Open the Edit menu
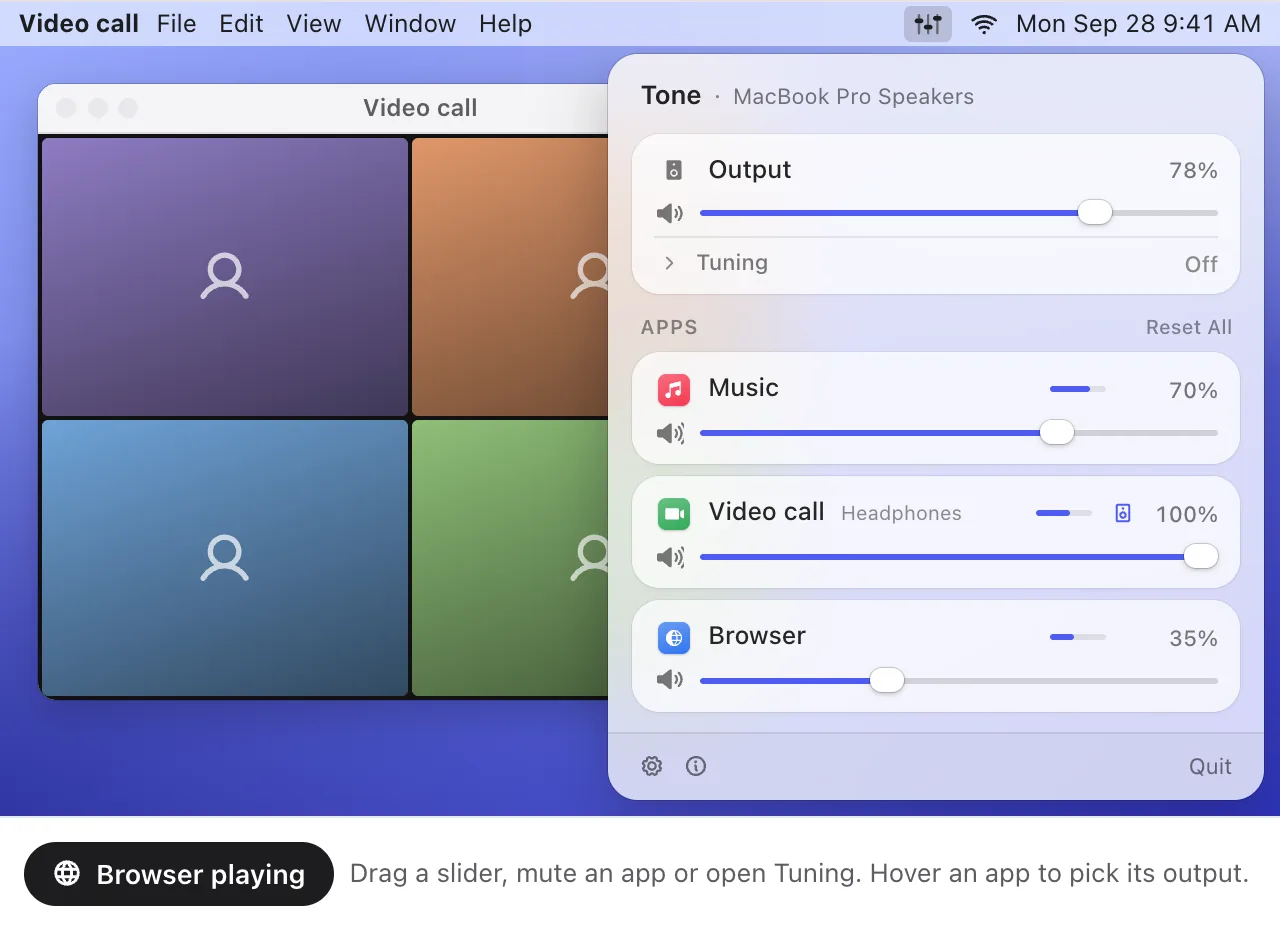This screenshot has height=930, width=1280. click(x=242, y=24)
